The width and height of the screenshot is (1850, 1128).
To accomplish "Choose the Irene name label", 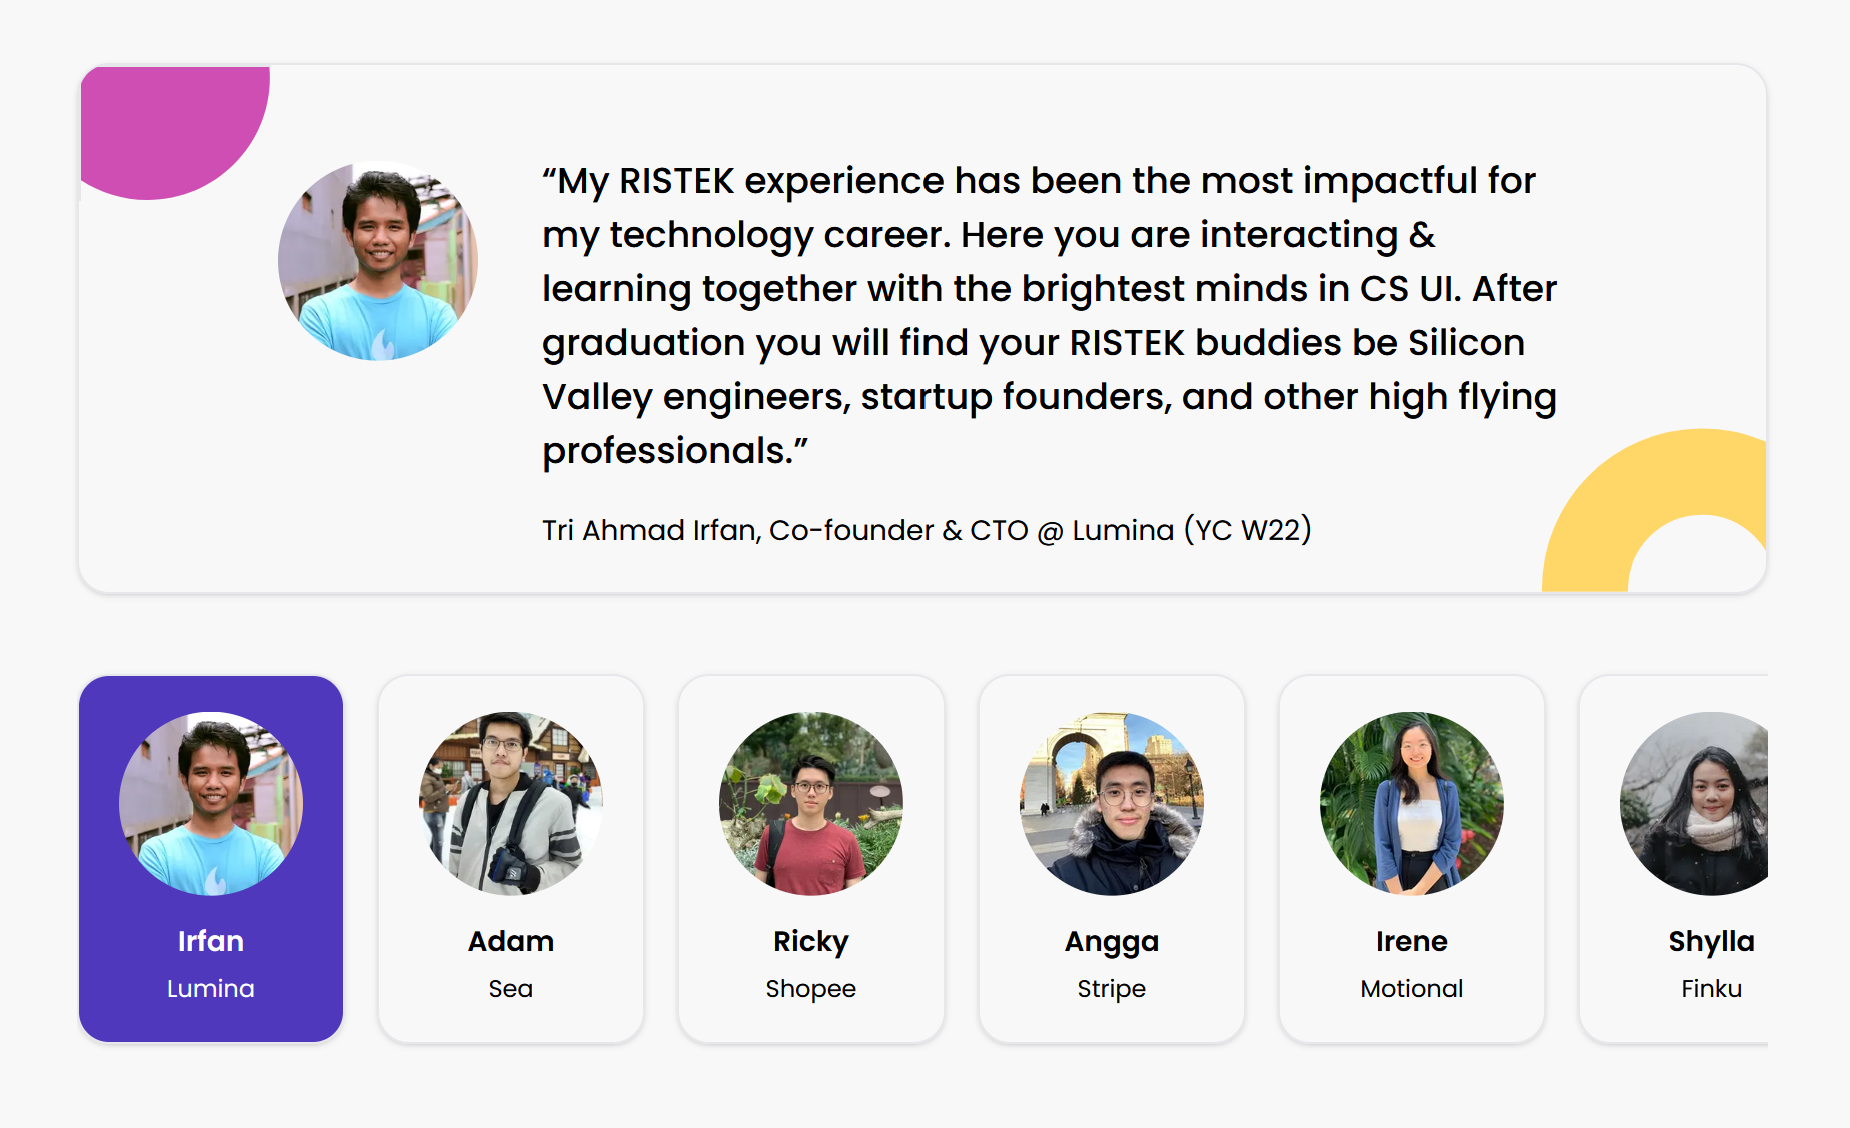I will coord(1411,941).
